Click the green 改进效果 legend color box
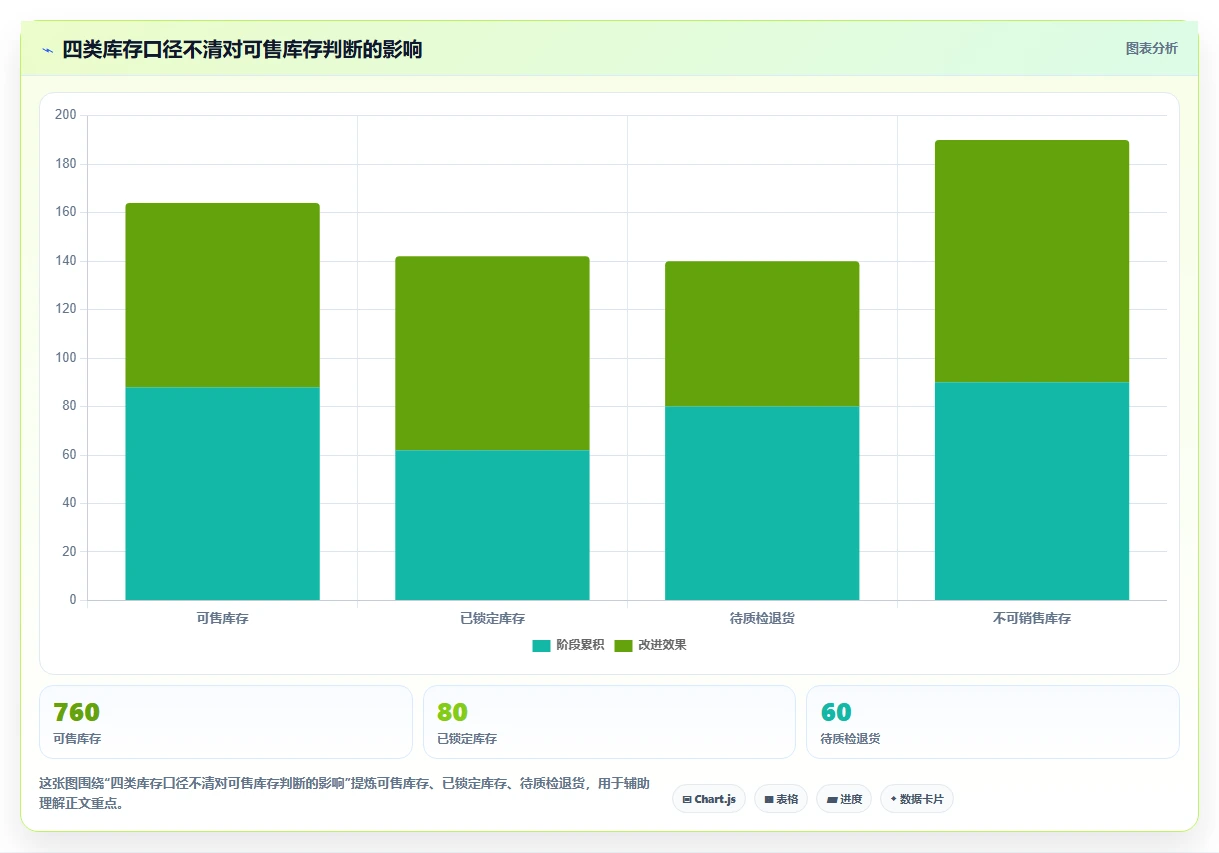1219x853 pixels. [x=623, y=645]
